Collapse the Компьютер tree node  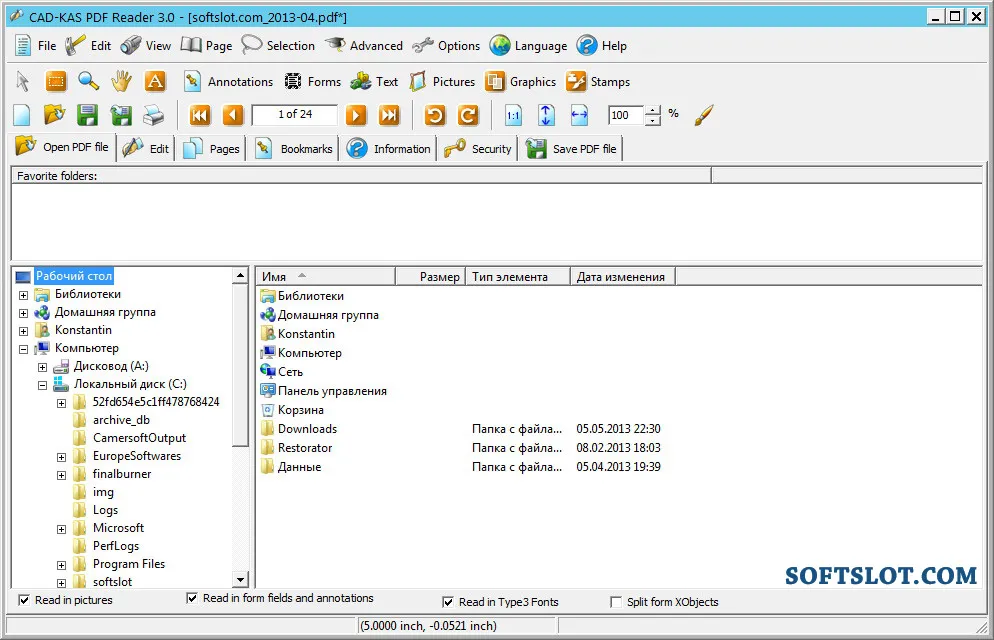pos(23,349)
